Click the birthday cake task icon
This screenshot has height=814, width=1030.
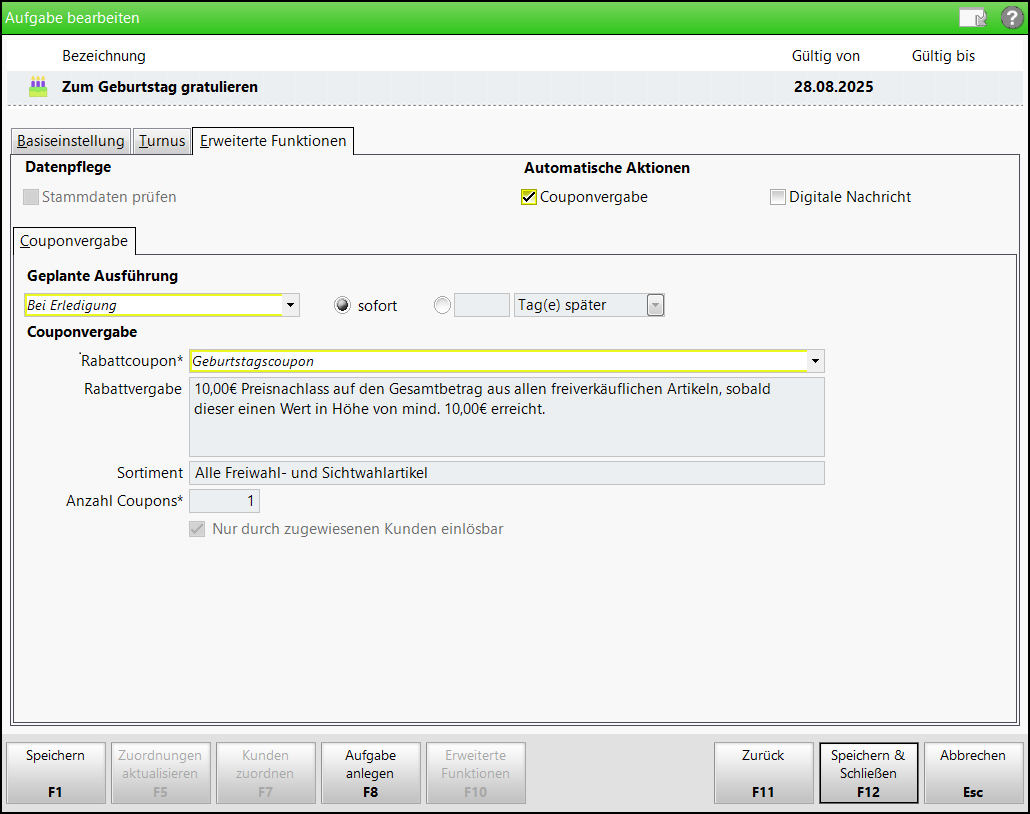click(x=38, y=87)
